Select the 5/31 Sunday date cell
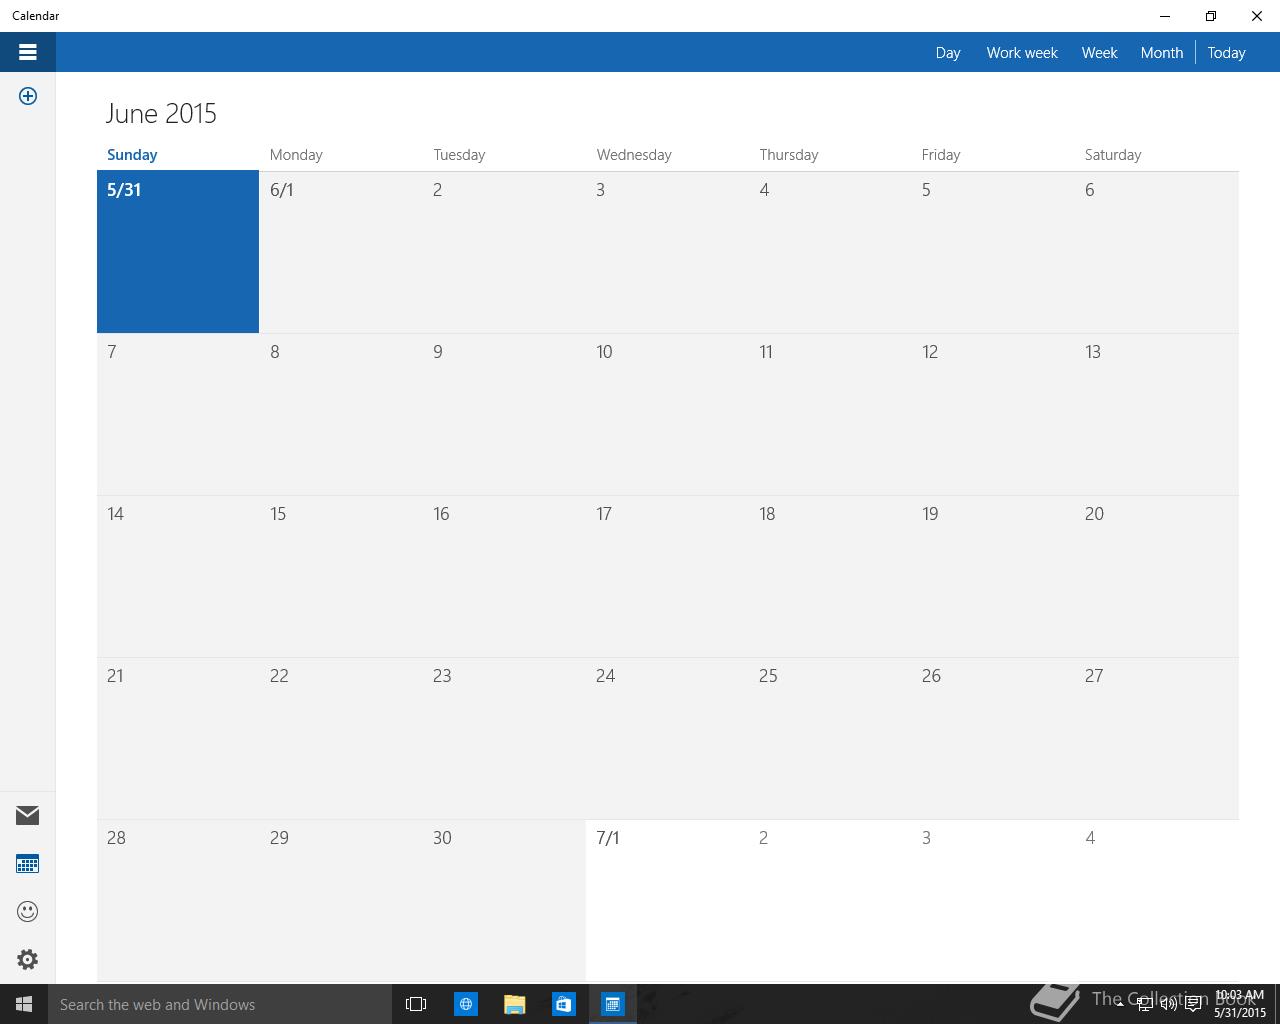Screen dimensions: 1280x1024 (x=178, y=251)
